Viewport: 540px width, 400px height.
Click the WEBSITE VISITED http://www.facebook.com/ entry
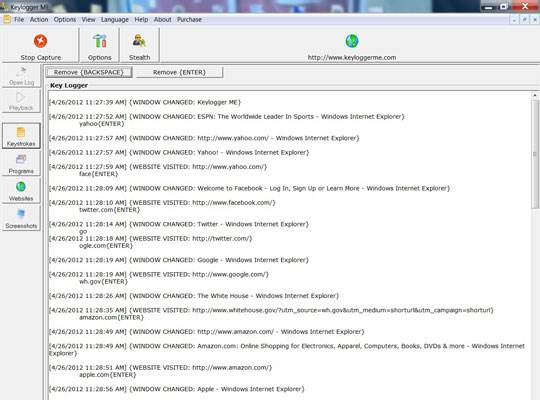tap(162, 203)
